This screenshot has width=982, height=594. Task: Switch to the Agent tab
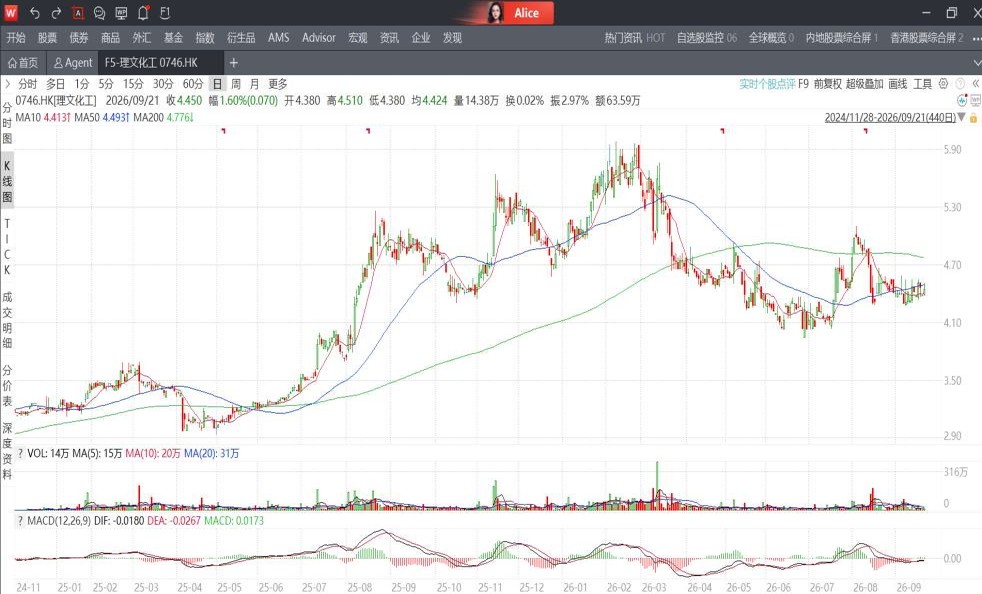click(73, 63)
